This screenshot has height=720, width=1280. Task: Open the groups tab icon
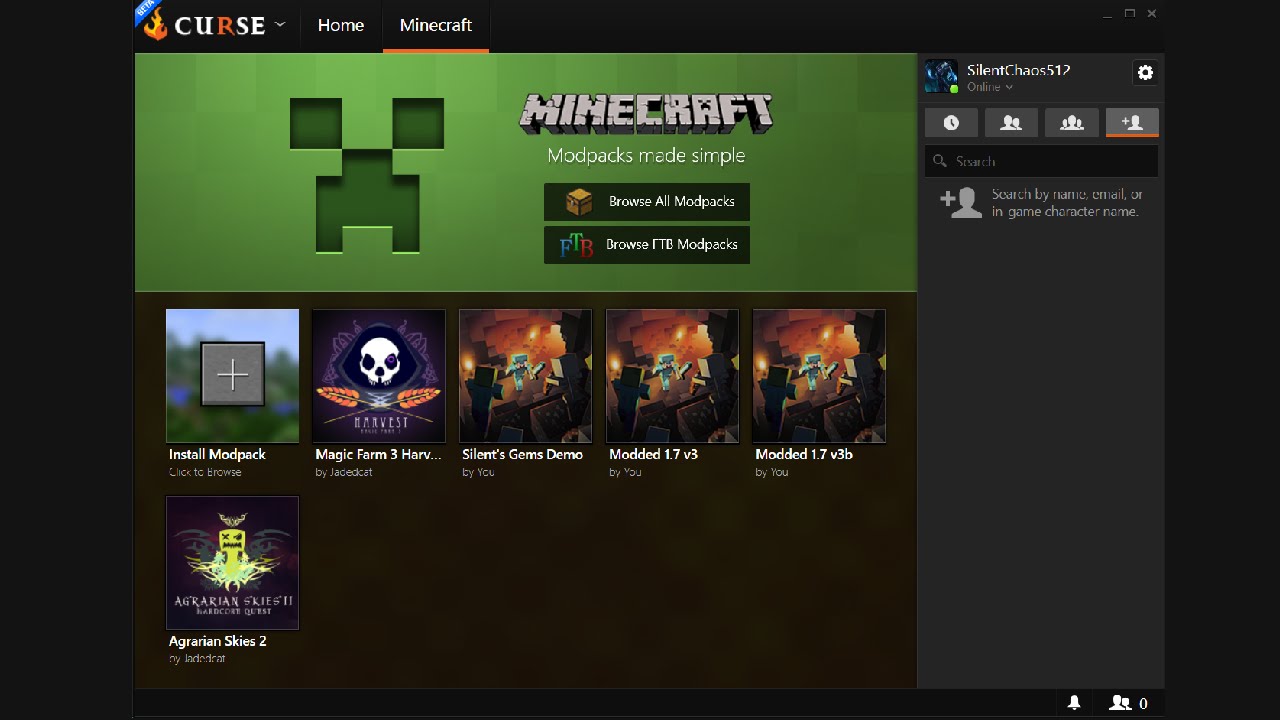[x=1072, y=122]
